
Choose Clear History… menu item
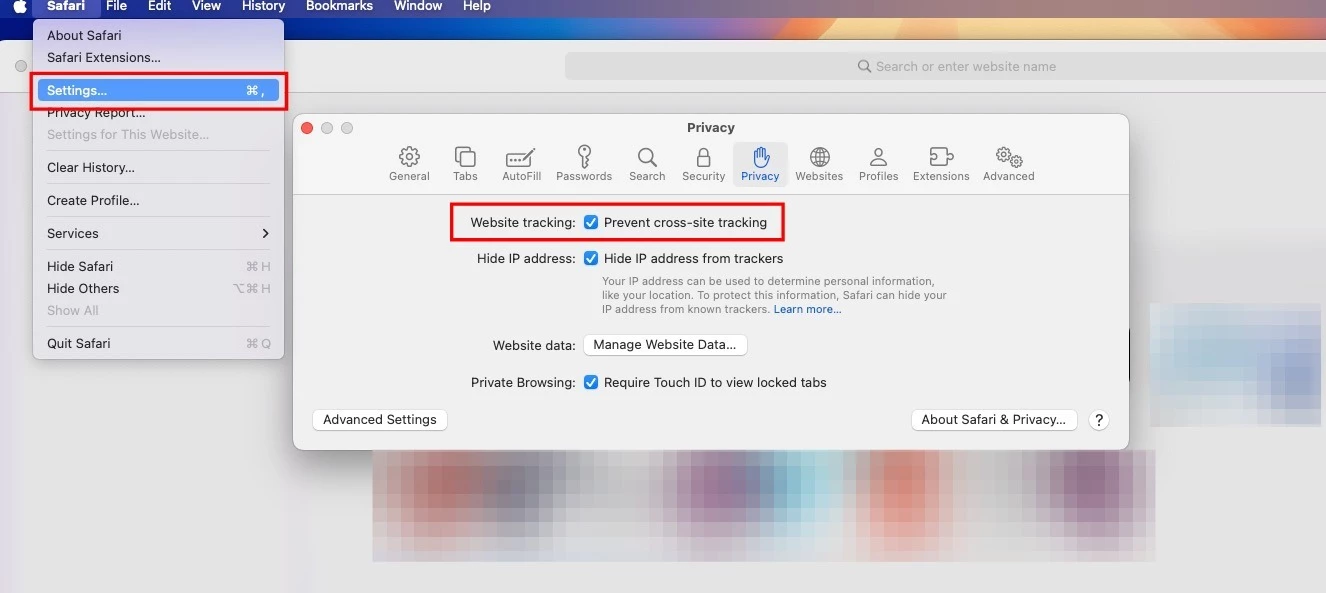click(x=159, y=168)
